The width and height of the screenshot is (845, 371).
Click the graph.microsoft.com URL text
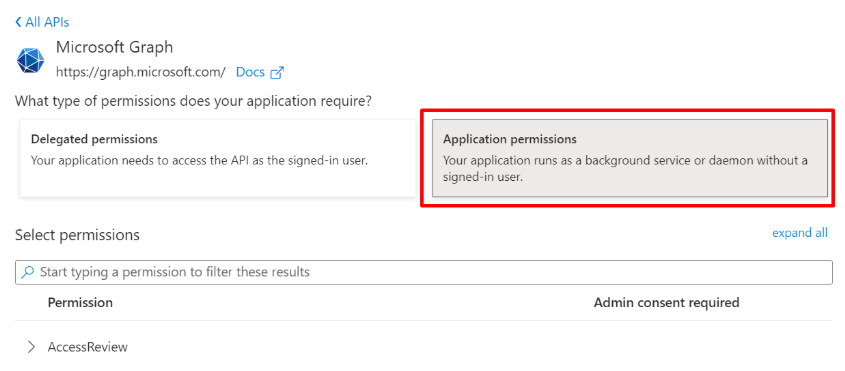point(141,72)
